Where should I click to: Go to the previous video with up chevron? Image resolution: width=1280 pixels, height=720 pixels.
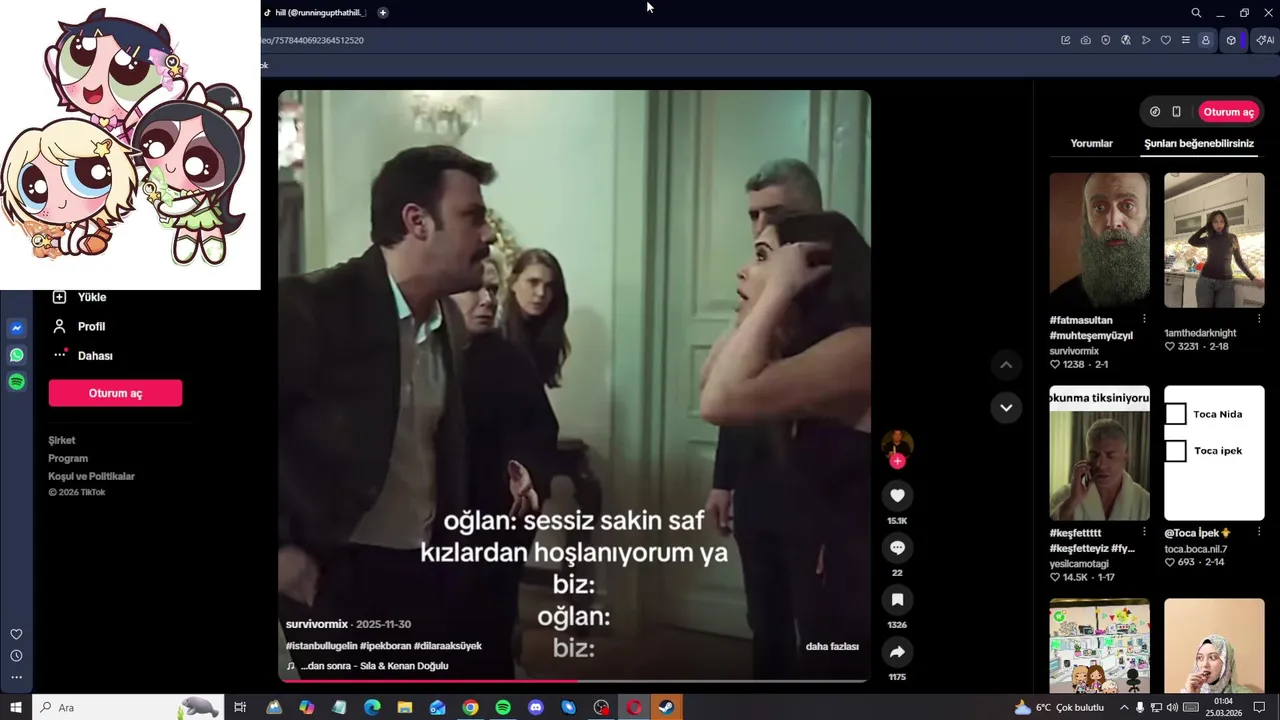pos(1006,365)
